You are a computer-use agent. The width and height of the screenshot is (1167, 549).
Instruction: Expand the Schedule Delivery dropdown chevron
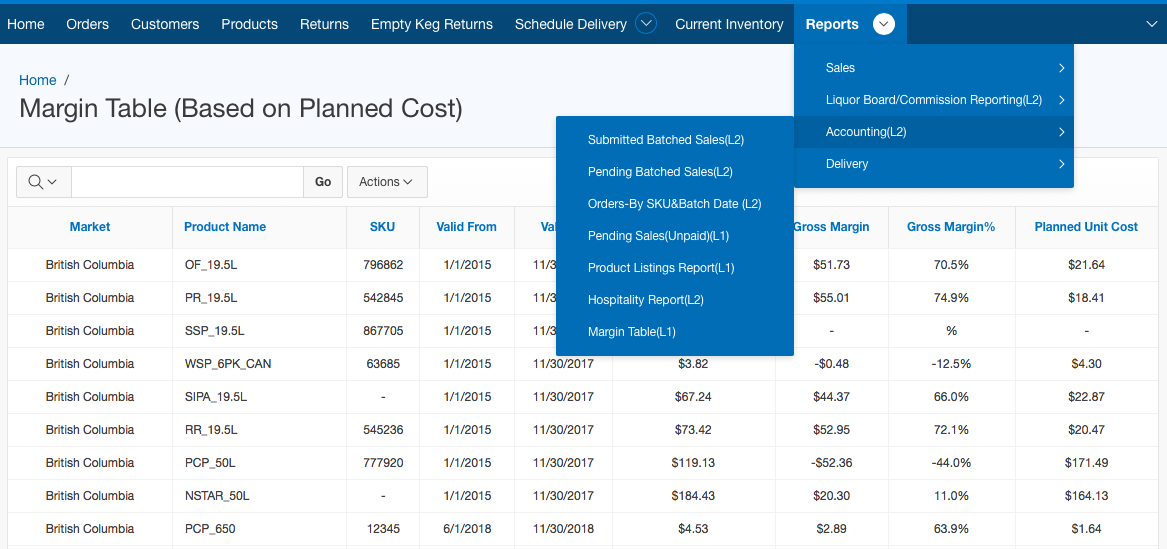pyautogui.click(x=646, y=24)
